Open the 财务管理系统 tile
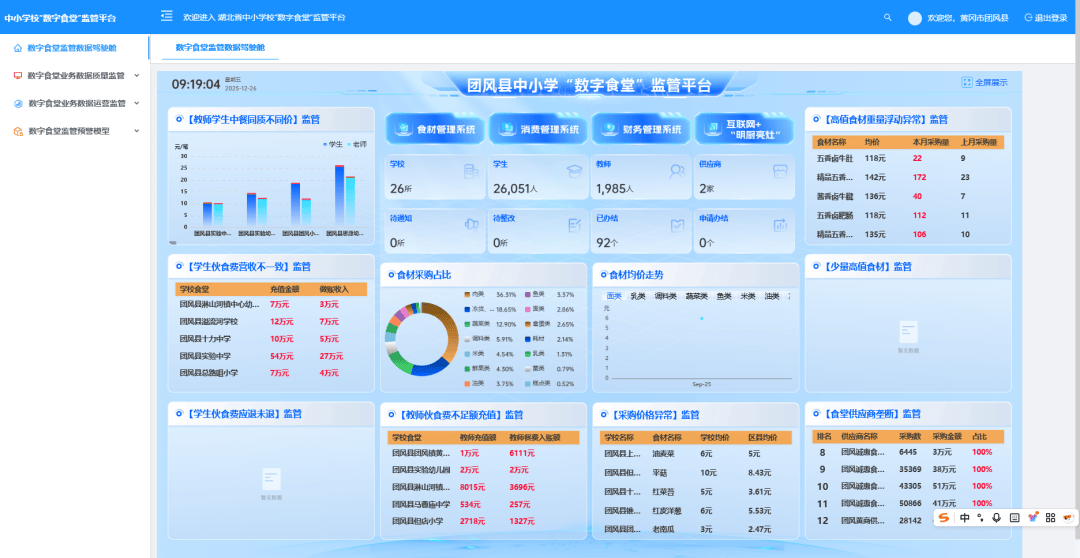Viewport: 1080px width, 558px height. (642, 129)
